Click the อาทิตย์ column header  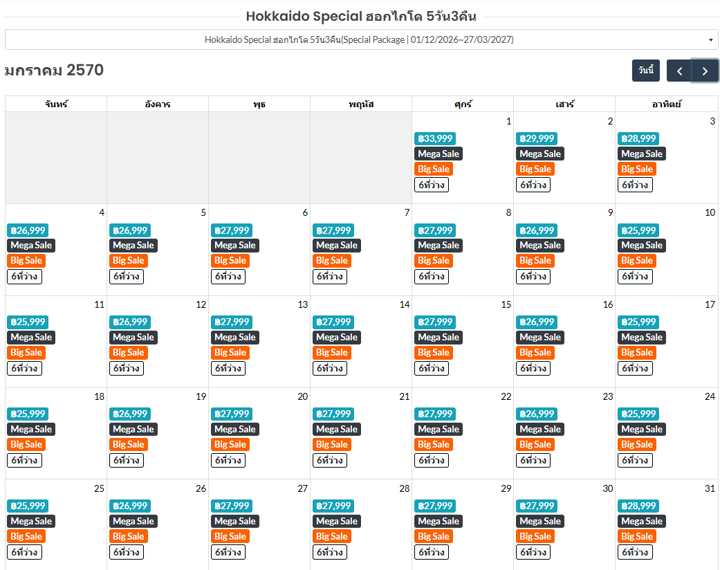(x=667, y=104)
